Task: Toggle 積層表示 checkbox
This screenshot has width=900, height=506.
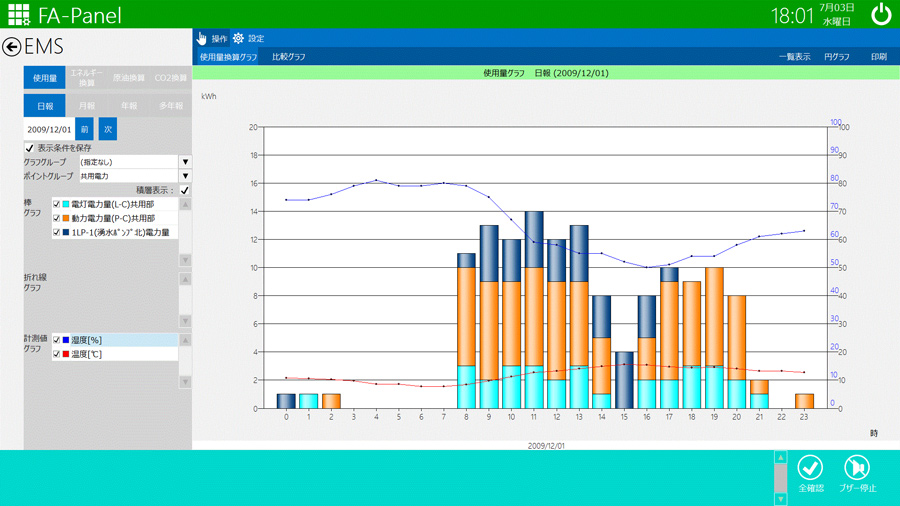Action: pyautogui.click(x=185, y=190)
